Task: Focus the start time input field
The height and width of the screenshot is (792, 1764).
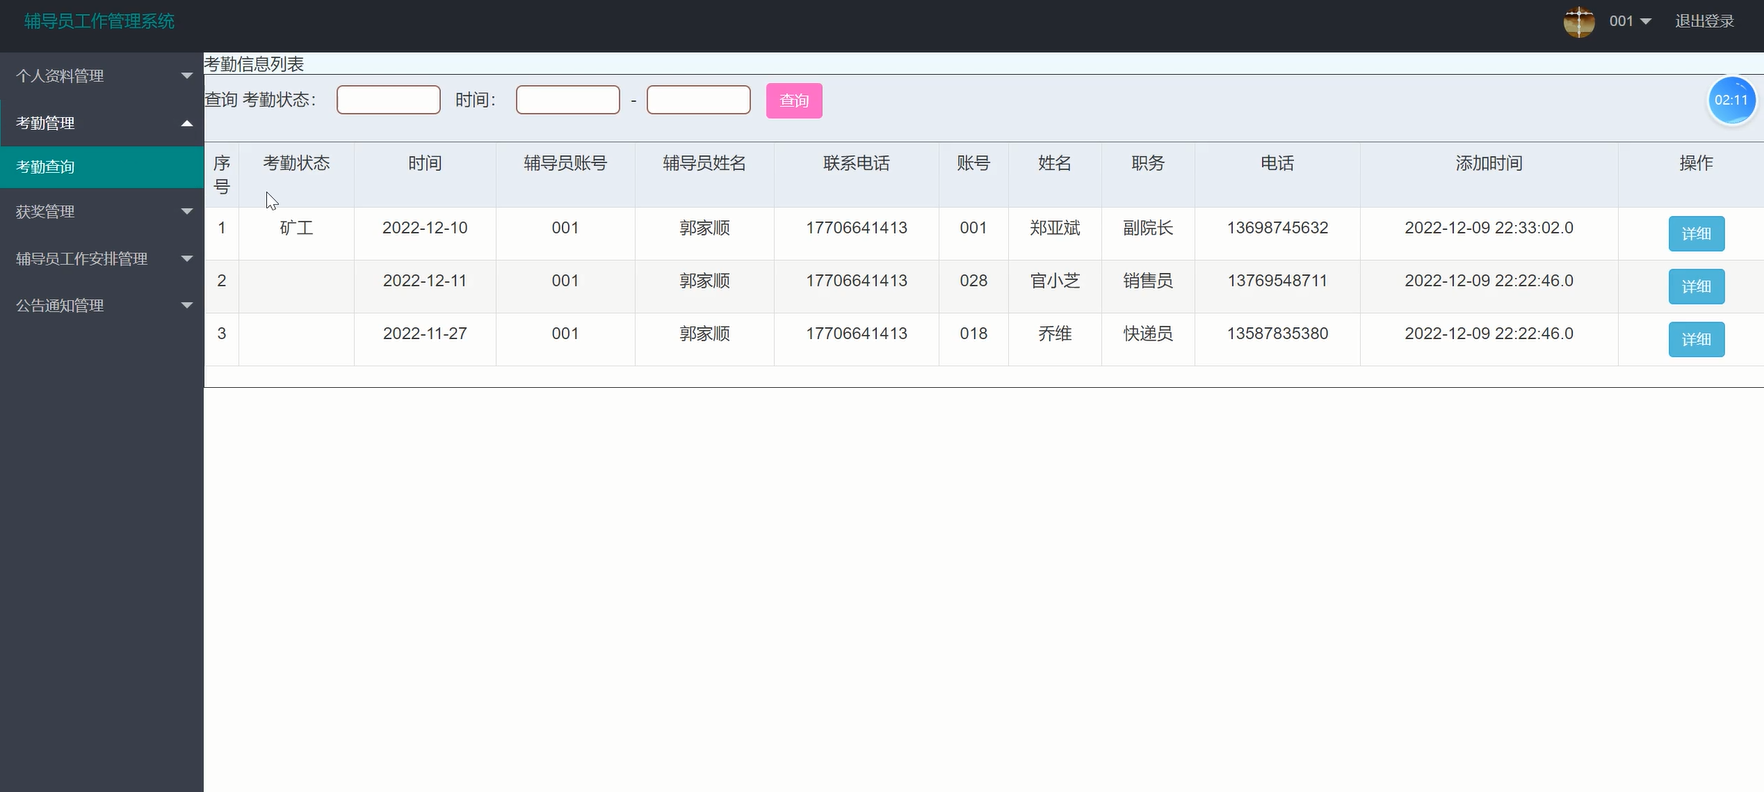Action: [568, 100]
